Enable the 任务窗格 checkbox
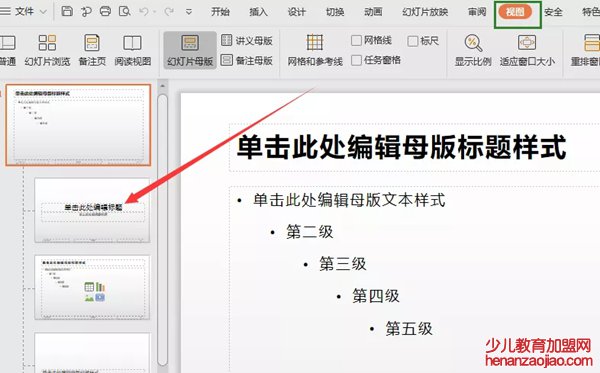600x373 pixels. point(356,60)
